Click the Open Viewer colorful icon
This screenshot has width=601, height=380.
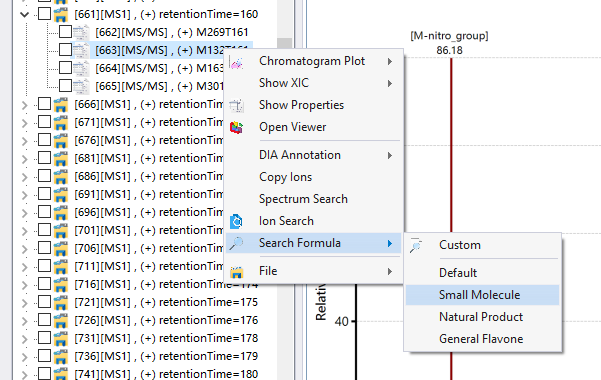point(236,127)
